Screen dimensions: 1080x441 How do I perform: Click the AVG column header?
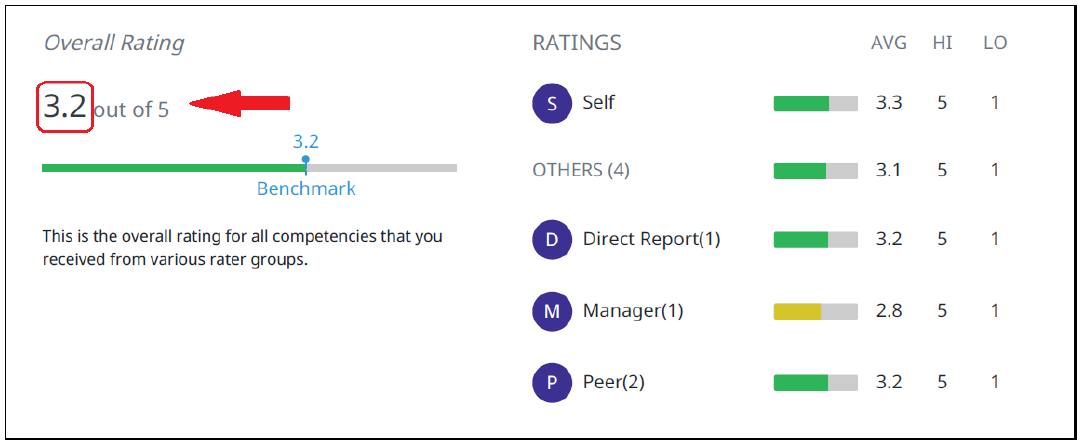pos(889,43)
